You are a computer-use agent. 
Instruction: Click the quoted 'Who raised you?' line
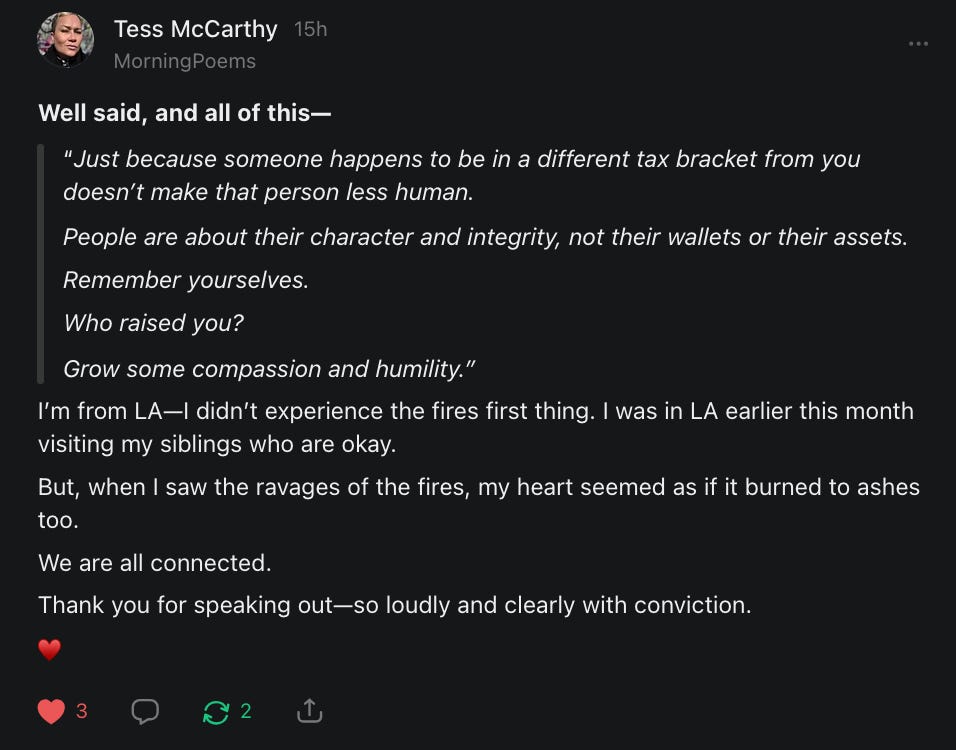click(153, 323)
